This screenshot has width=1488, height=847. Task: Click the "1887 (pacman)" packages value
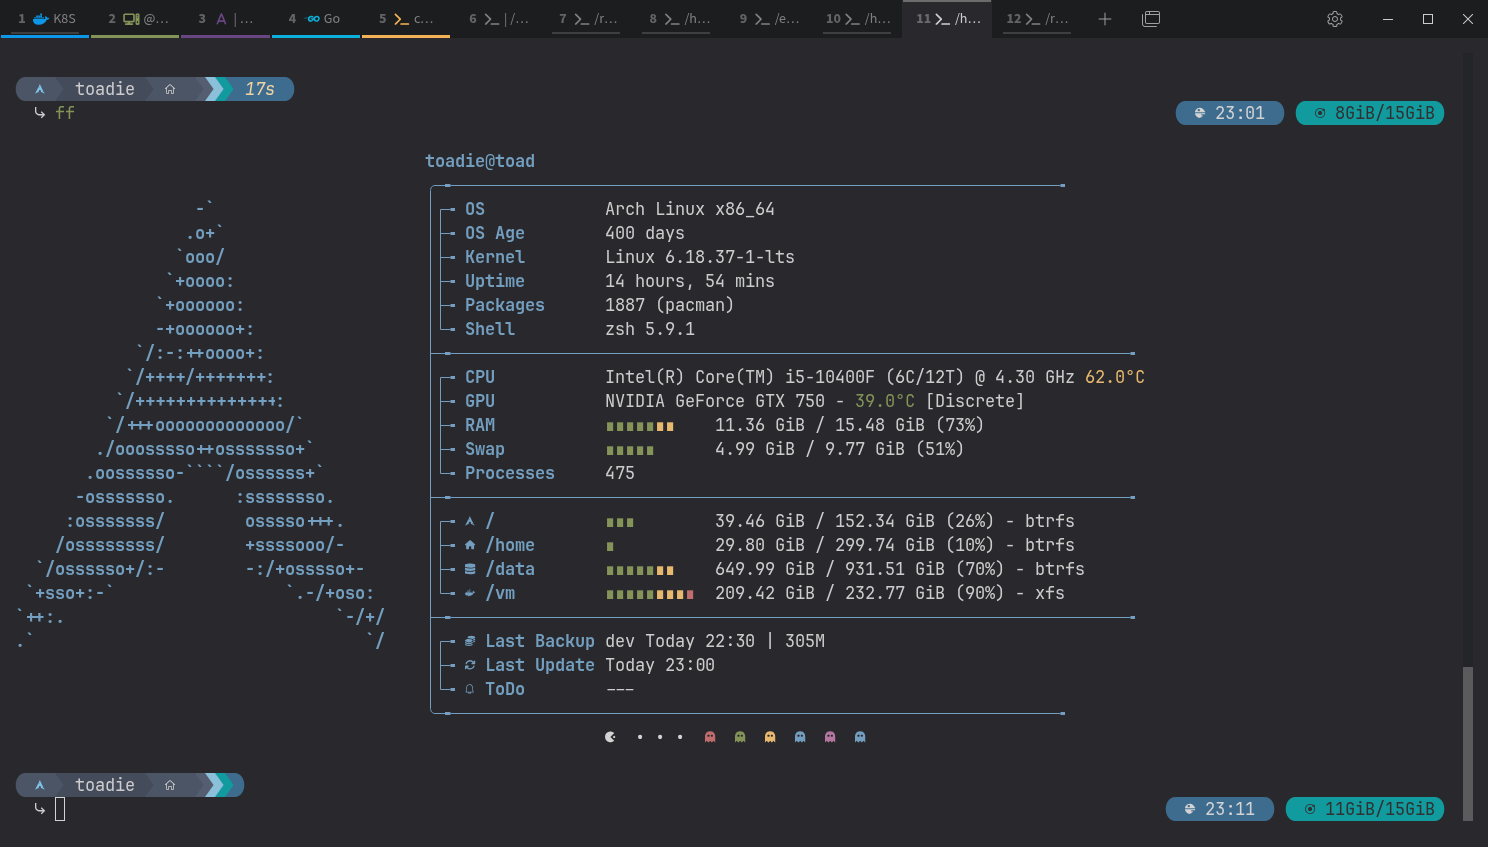670,305
